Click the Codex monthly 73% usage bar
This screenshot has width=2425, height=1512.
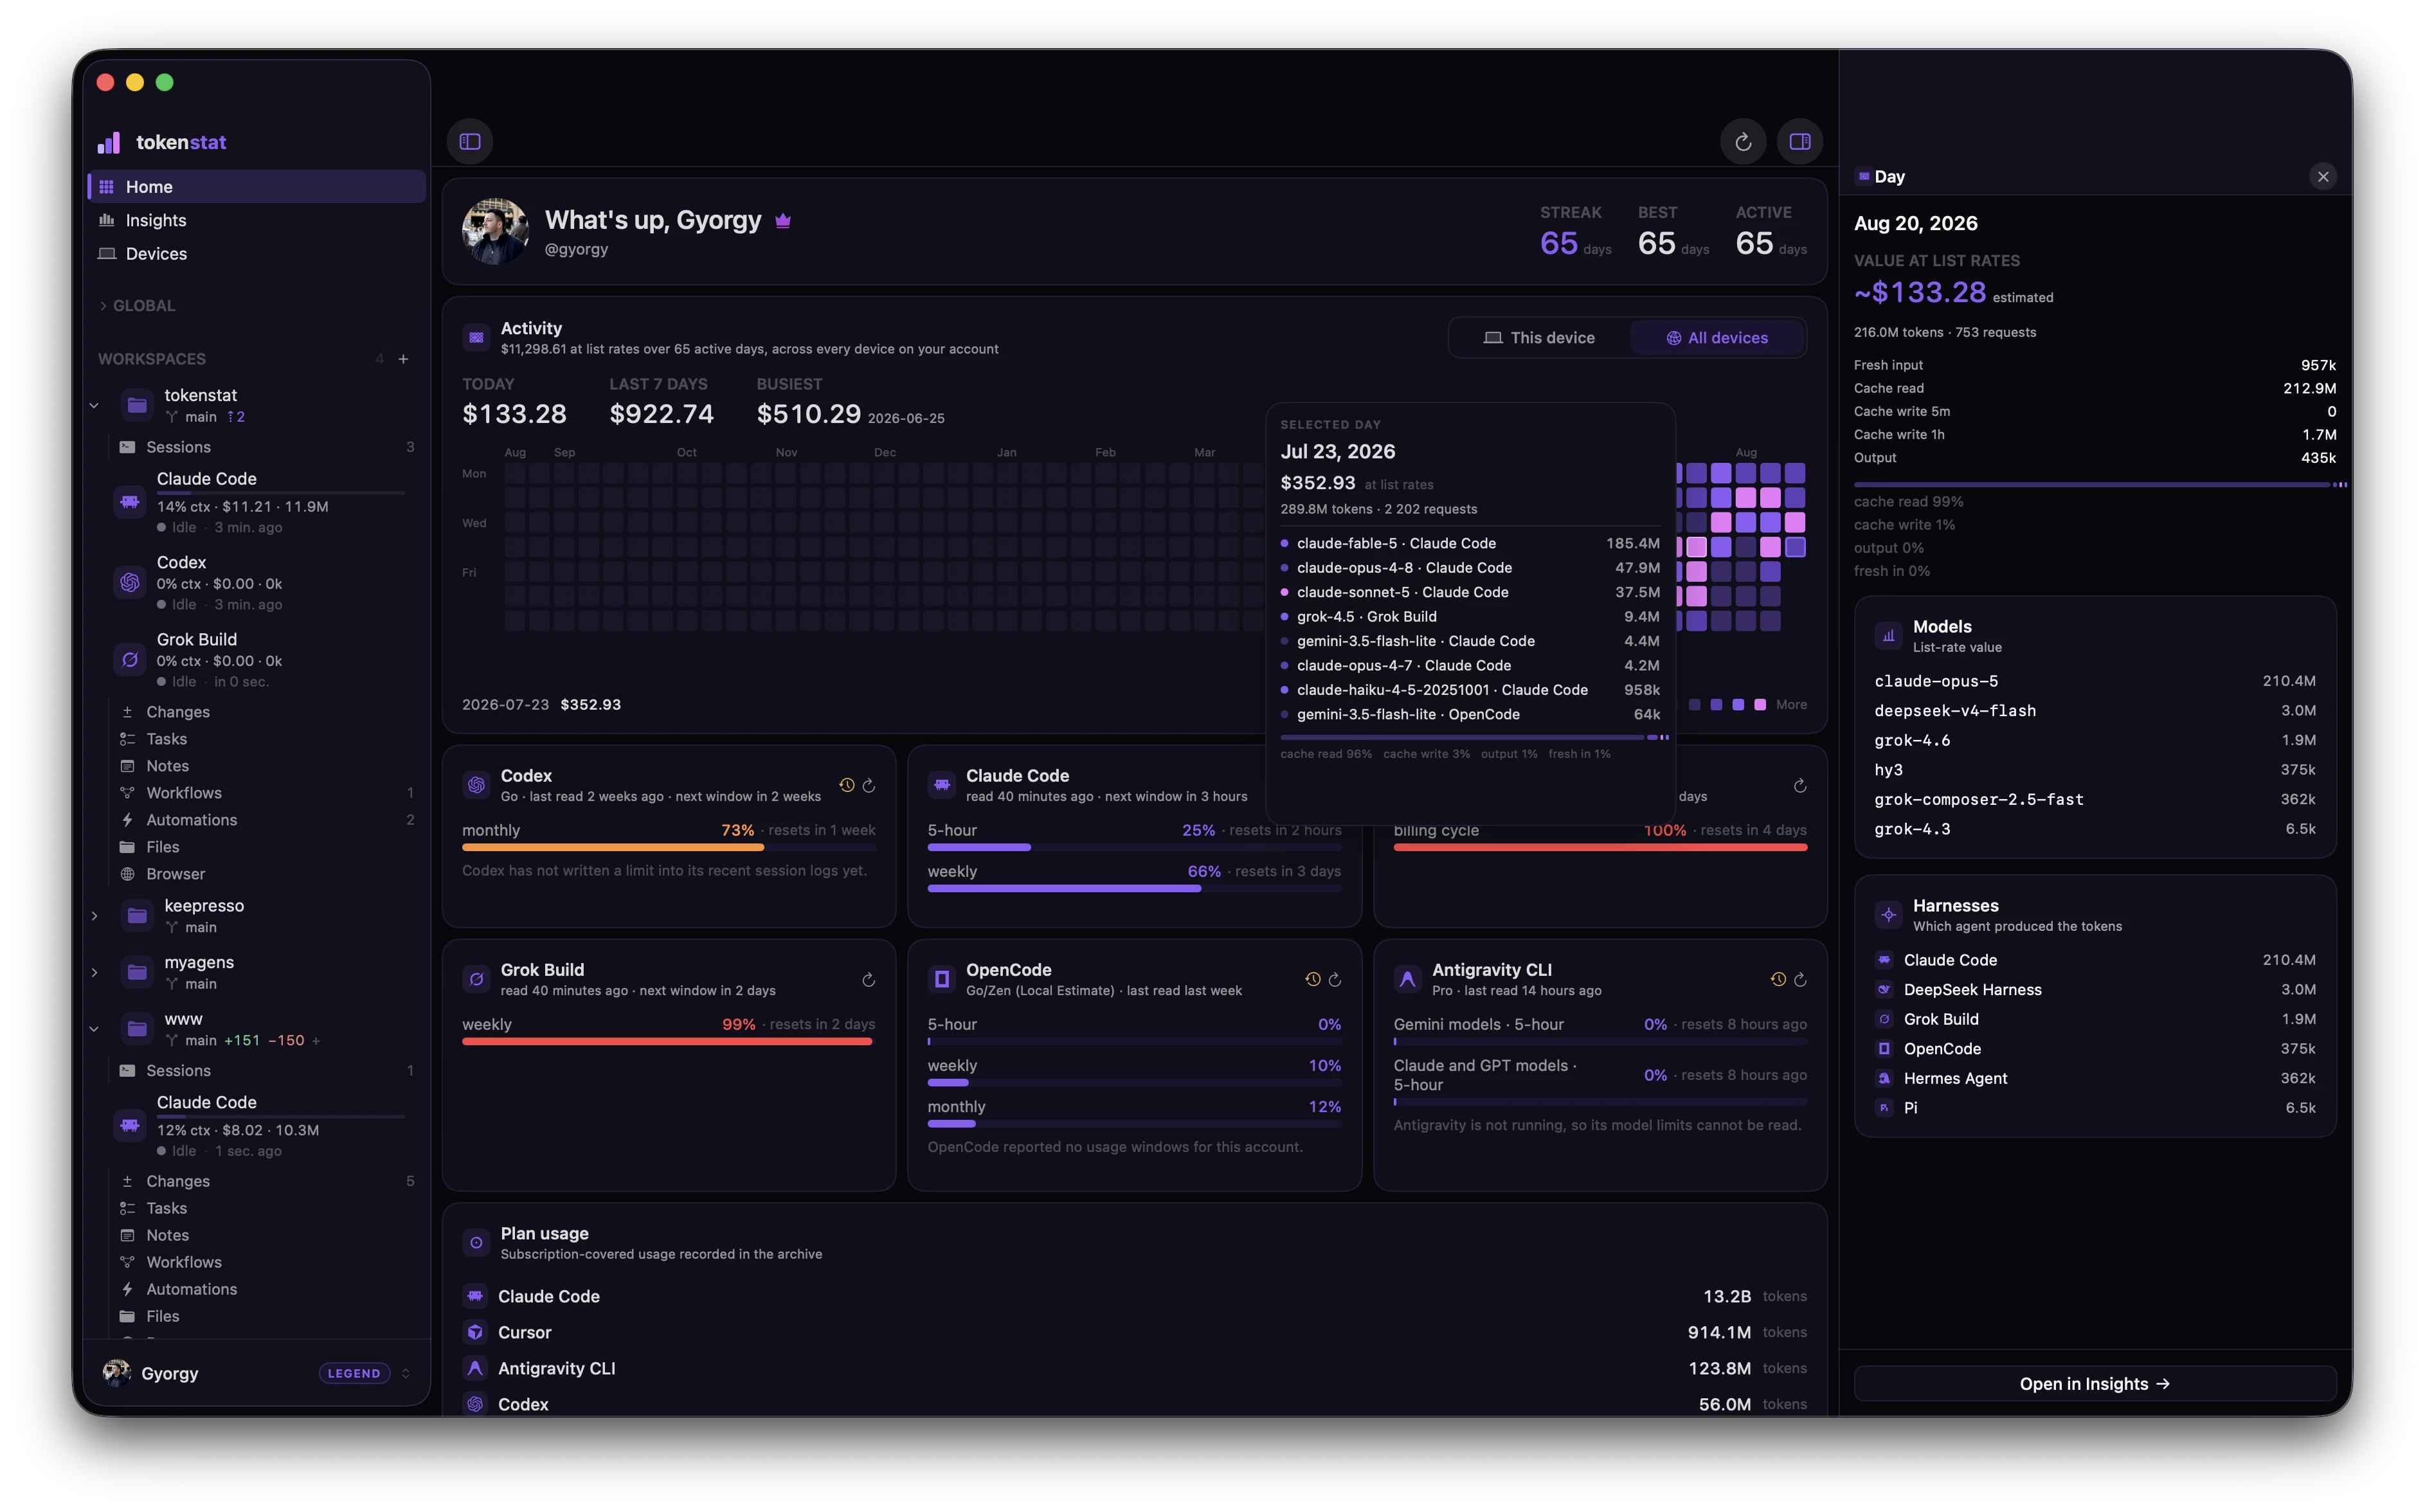pyautogui.click(x=669, y=848)
